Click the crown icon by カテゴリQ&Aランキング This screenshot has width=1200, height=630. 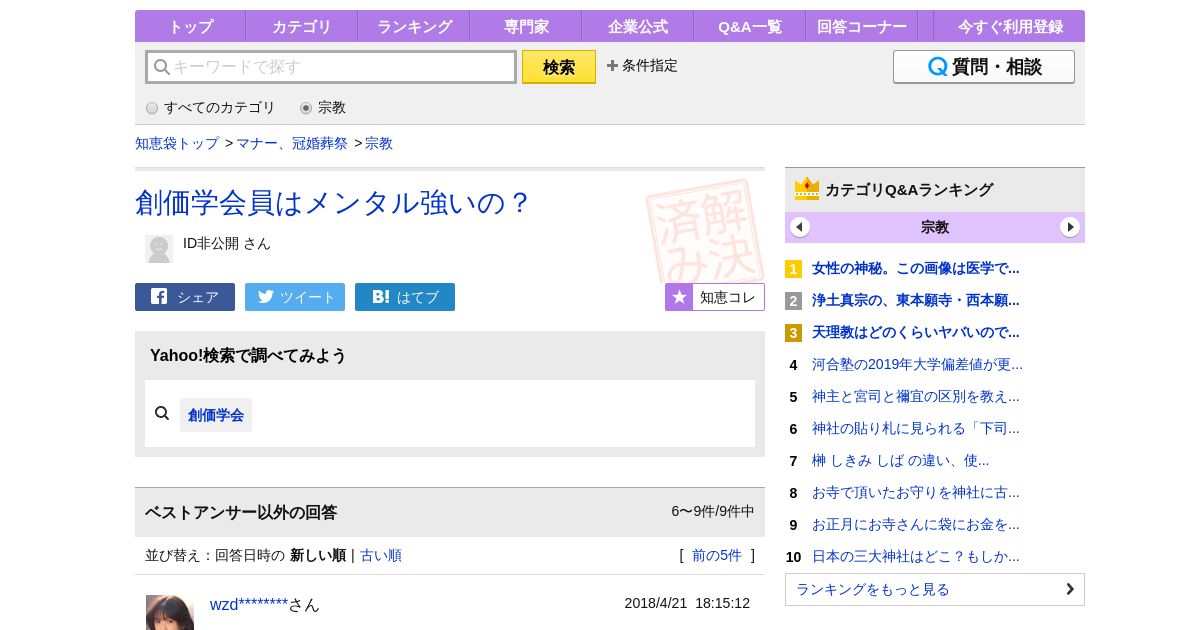pyautogui.click(x=807, y=189)
